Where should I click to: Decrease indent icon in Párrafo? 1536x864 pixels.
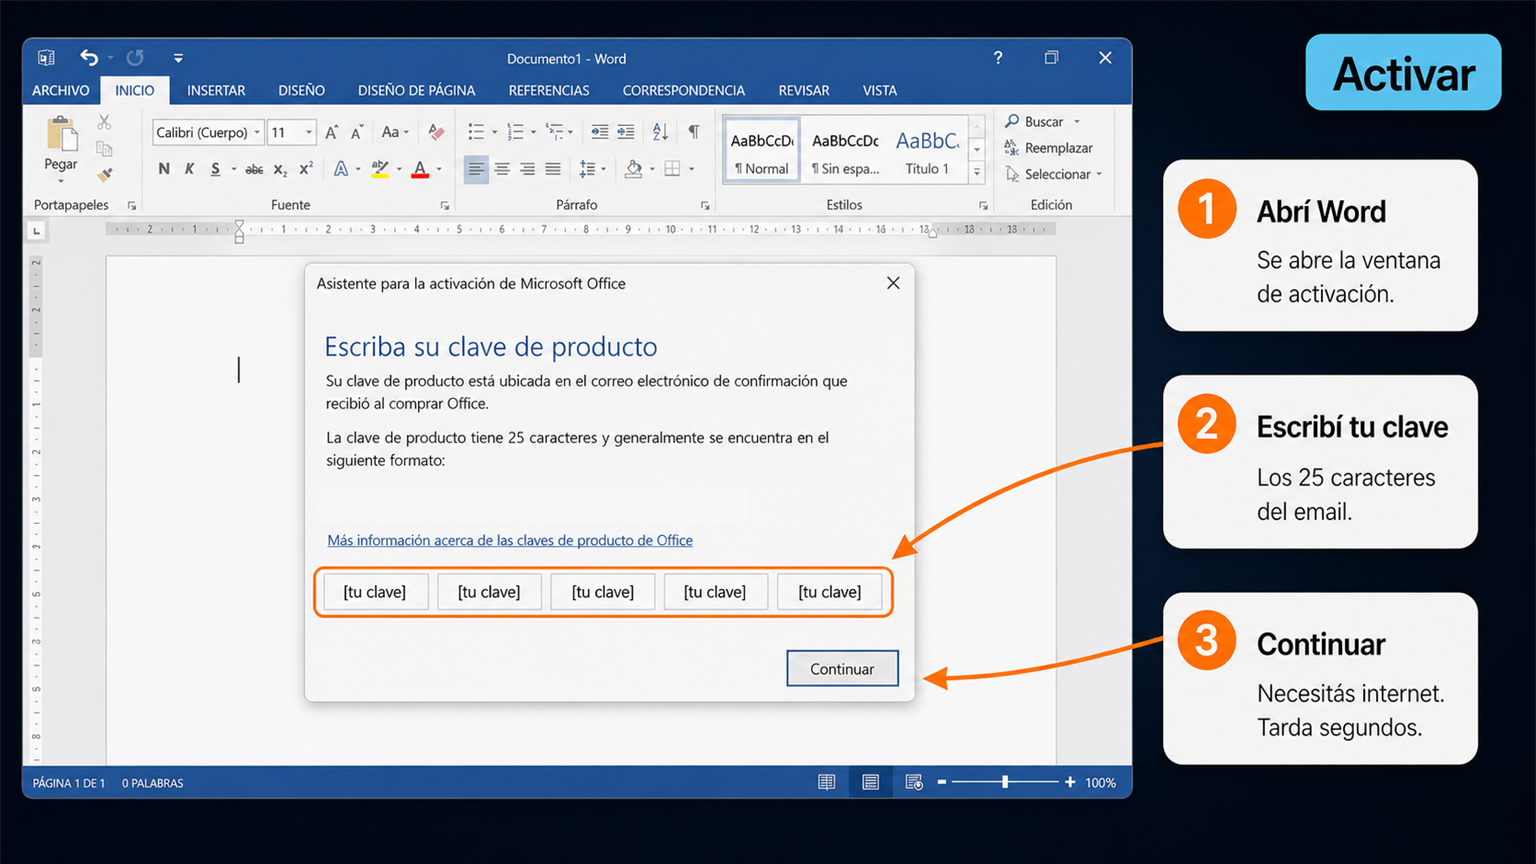pos(599,132)
